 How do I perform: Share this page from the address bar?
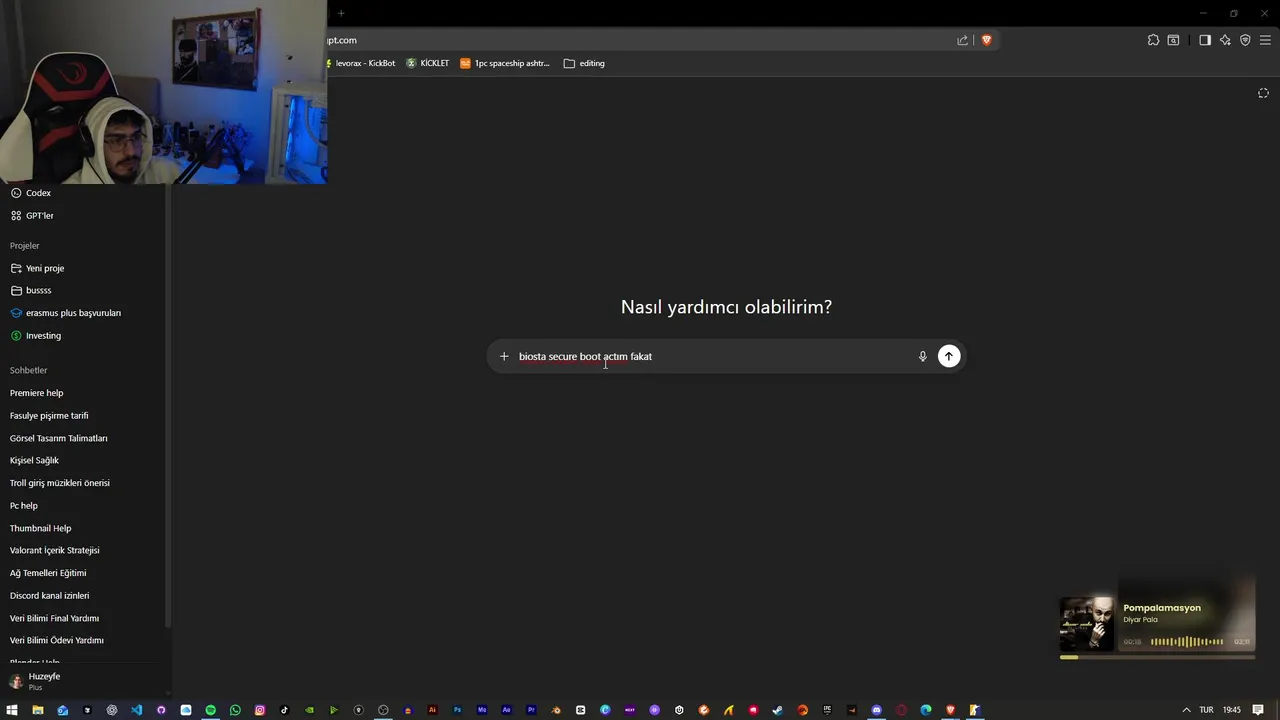962,40
